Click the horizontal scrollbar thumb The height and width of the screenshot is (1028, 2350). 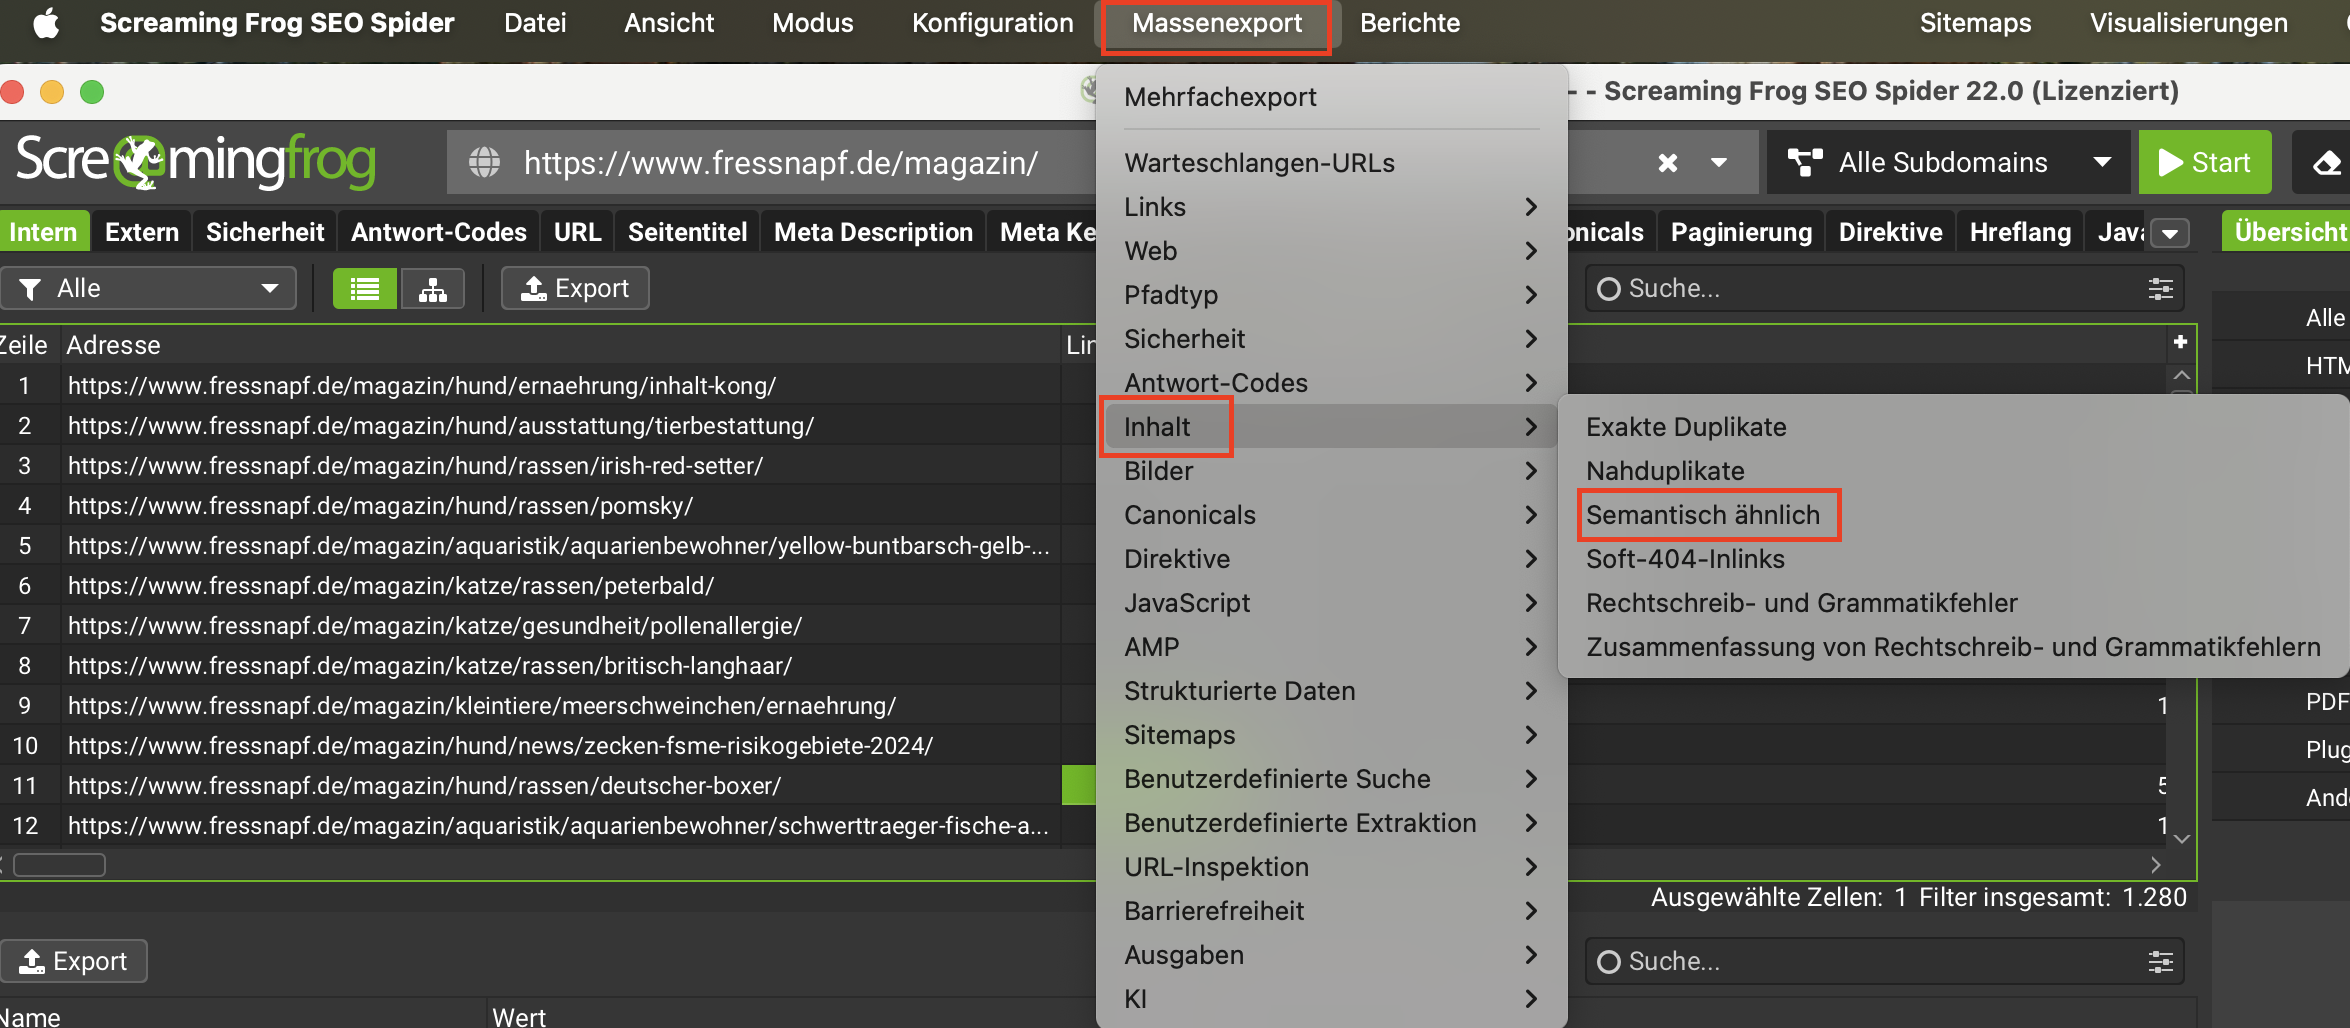coord(59,865)
